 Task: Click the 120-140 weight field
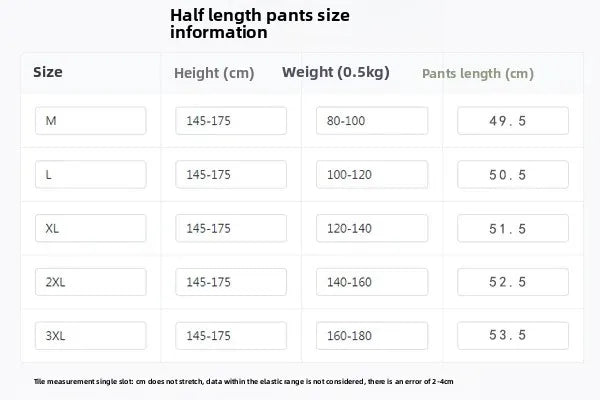click(372, 228)
